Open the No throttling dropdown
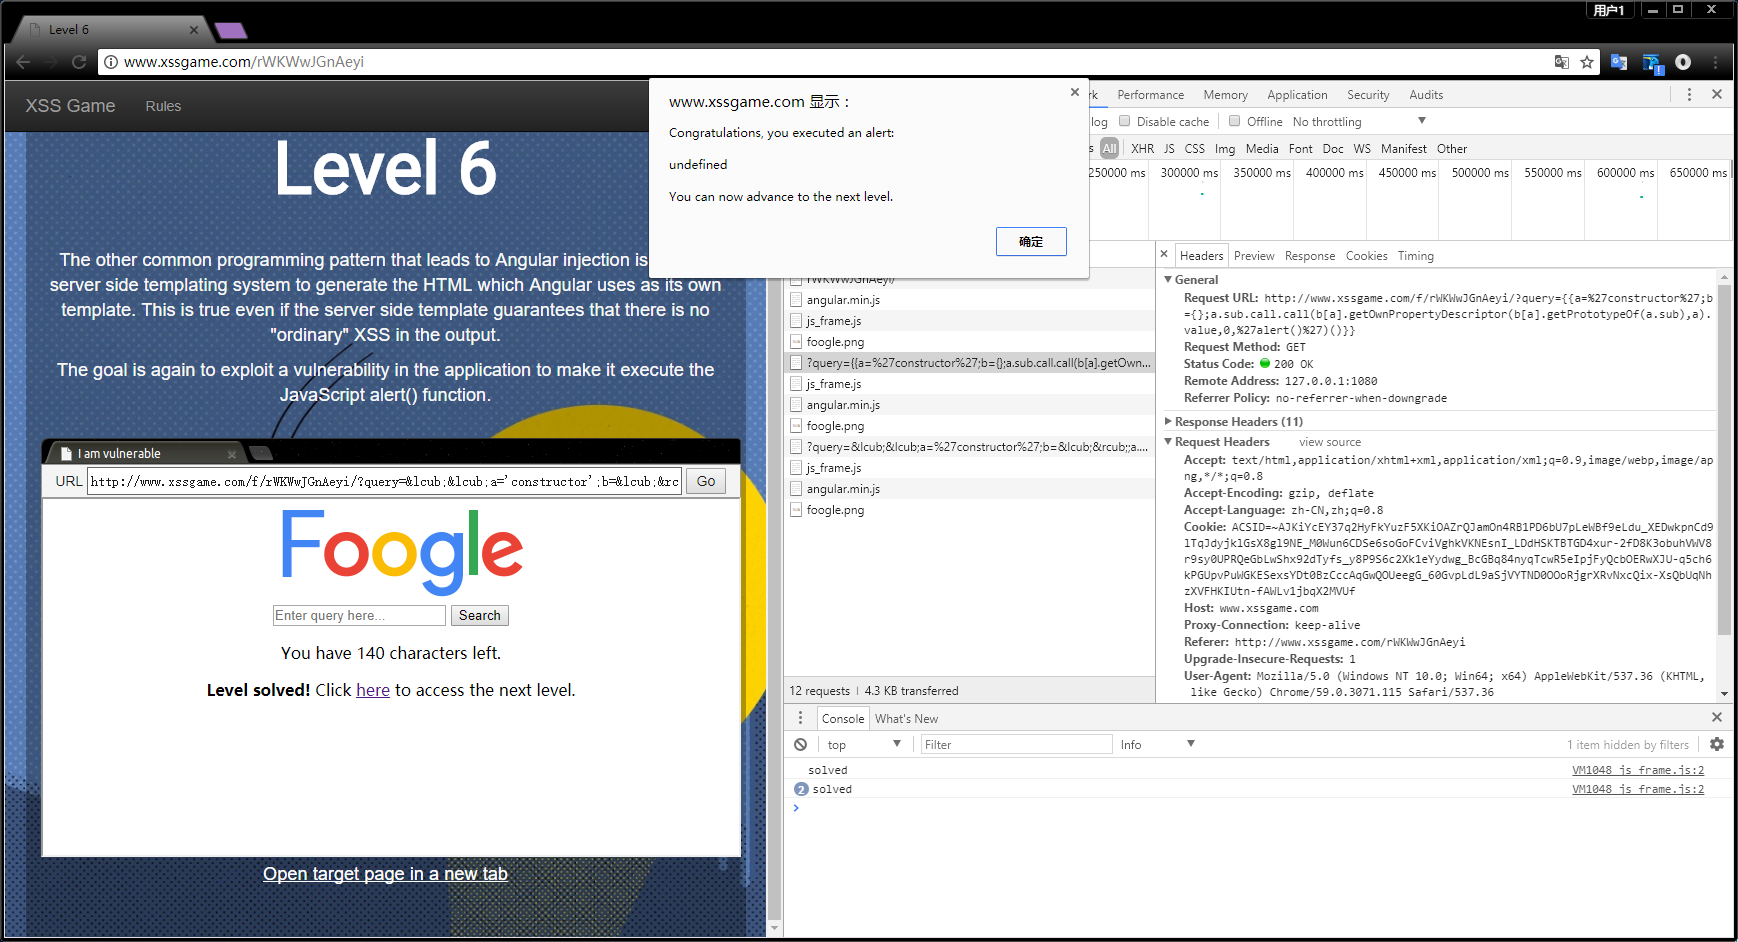 pyautogui.click(x=1358, y=122)
